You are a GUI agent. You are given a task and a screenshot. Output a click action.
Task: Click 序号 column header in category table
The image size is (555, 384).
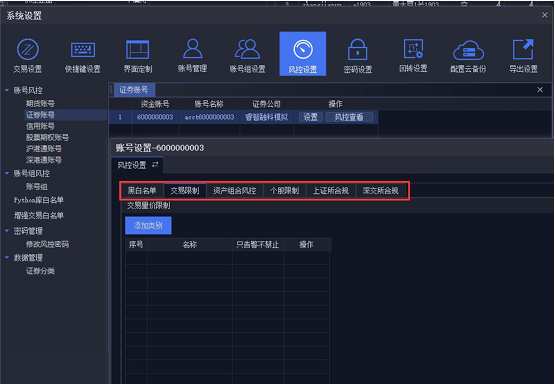point(136,245)
